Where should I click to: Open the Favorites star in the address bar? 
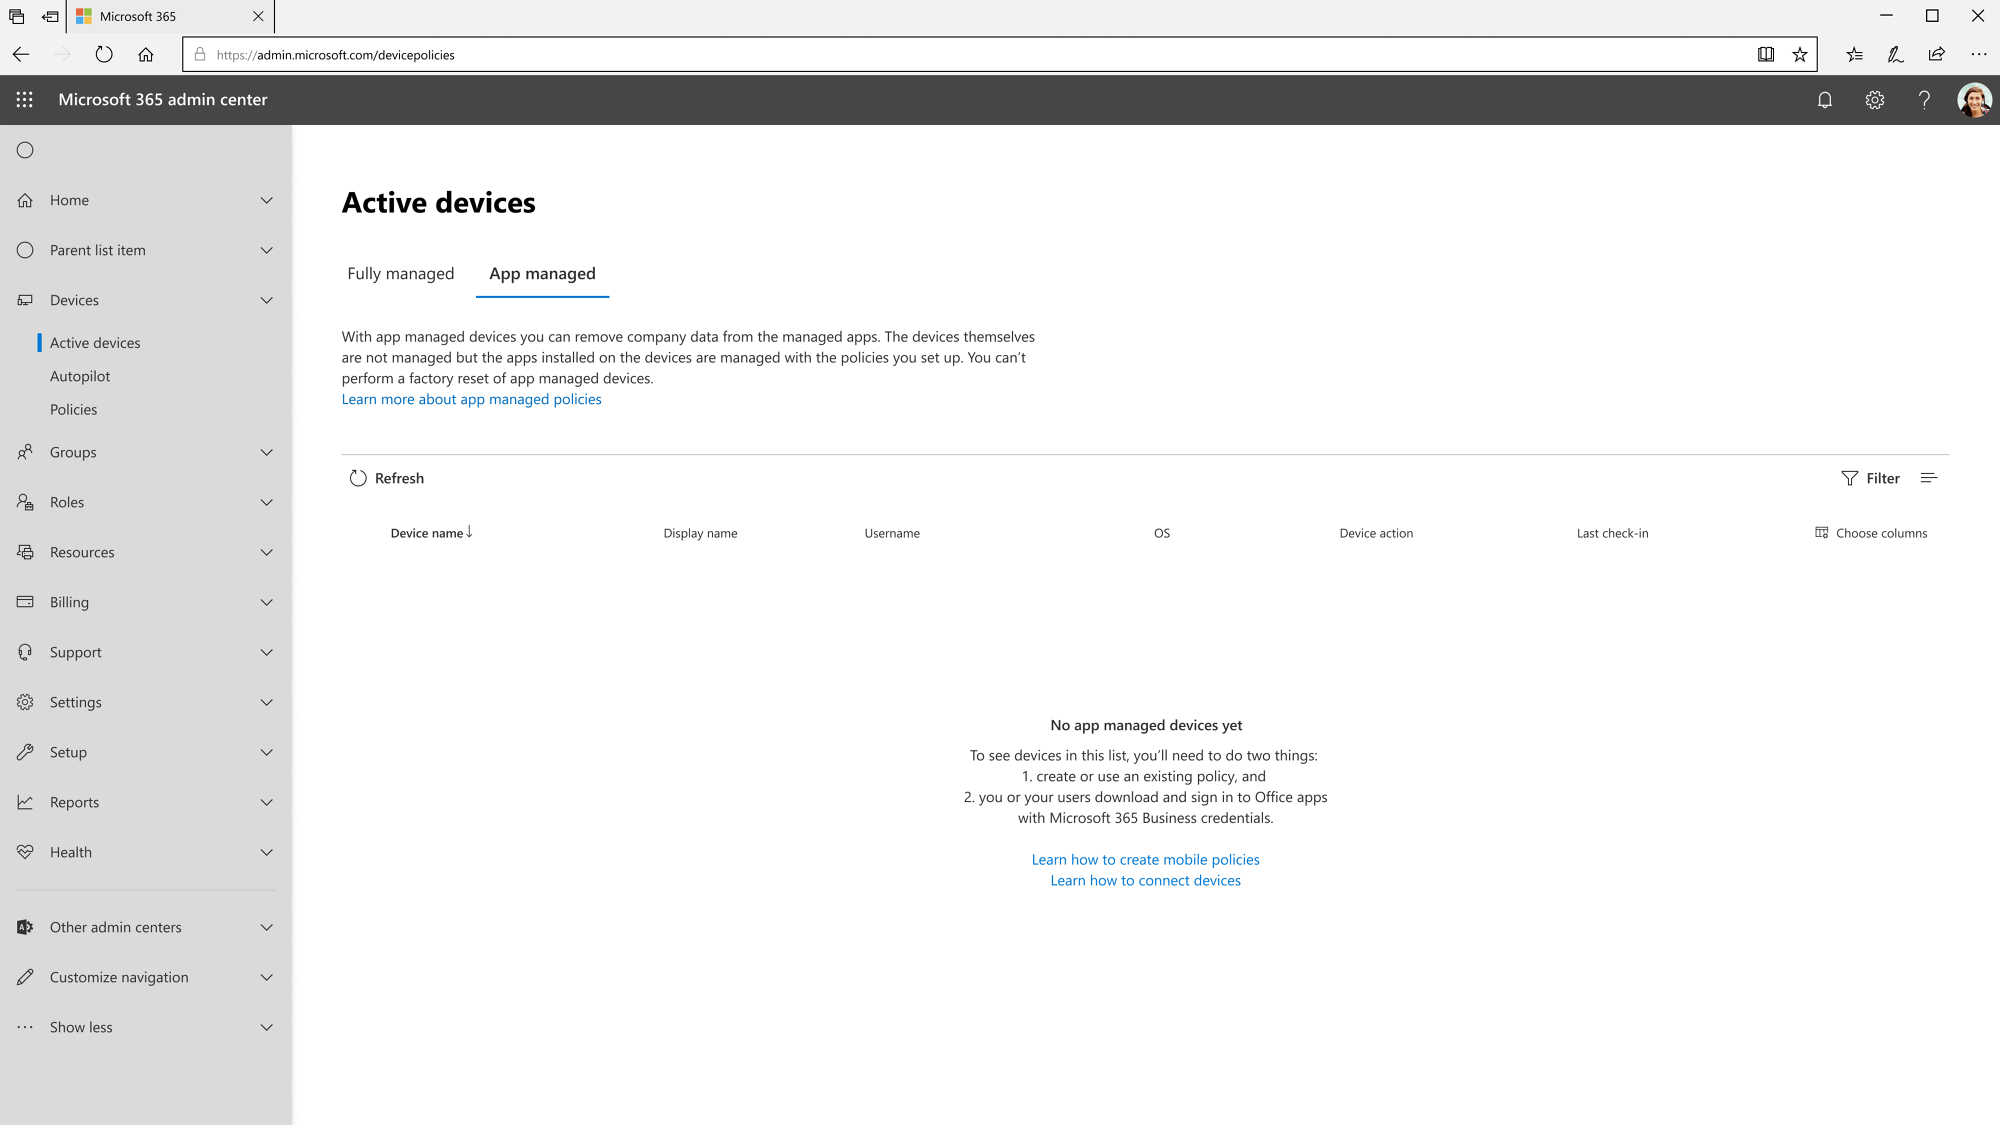tap(1800, 54)
